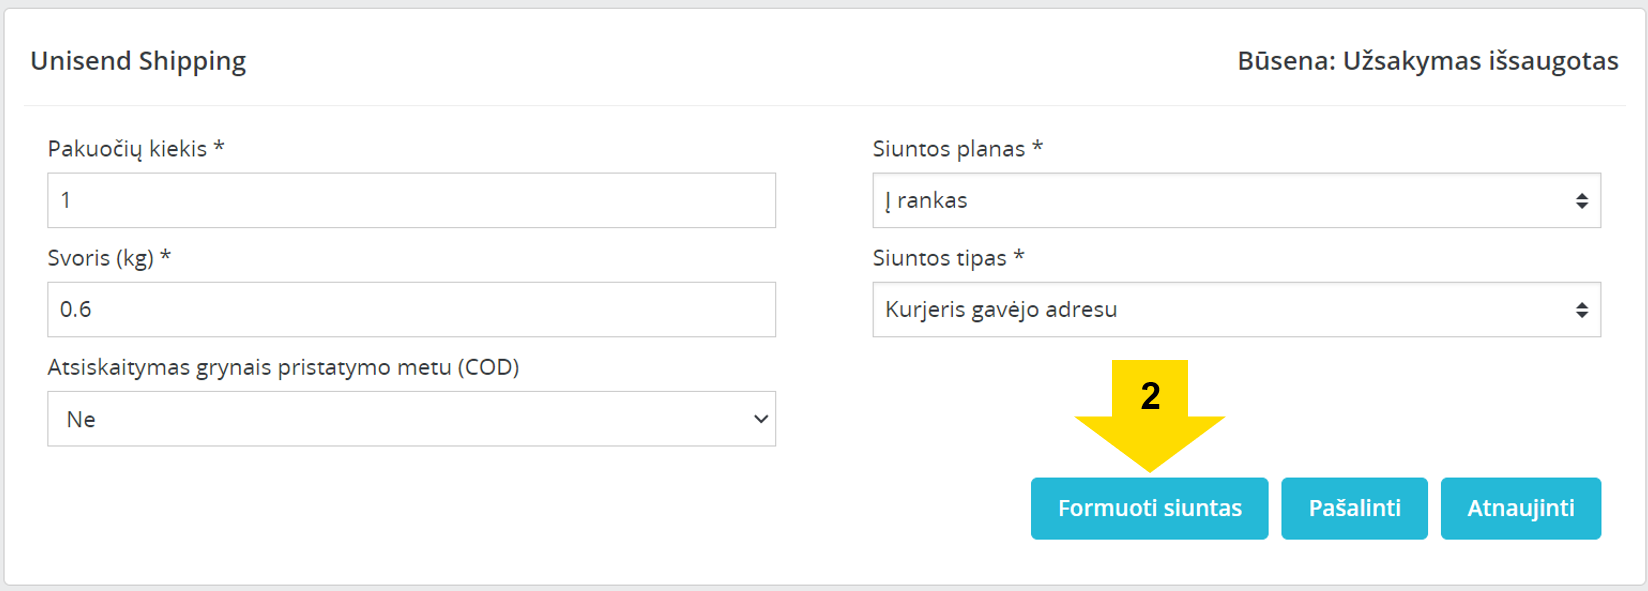1648x591 pixels.
Task: Click the up-down arrows icon in Siuntos tipas
Action: point(1581,310)
